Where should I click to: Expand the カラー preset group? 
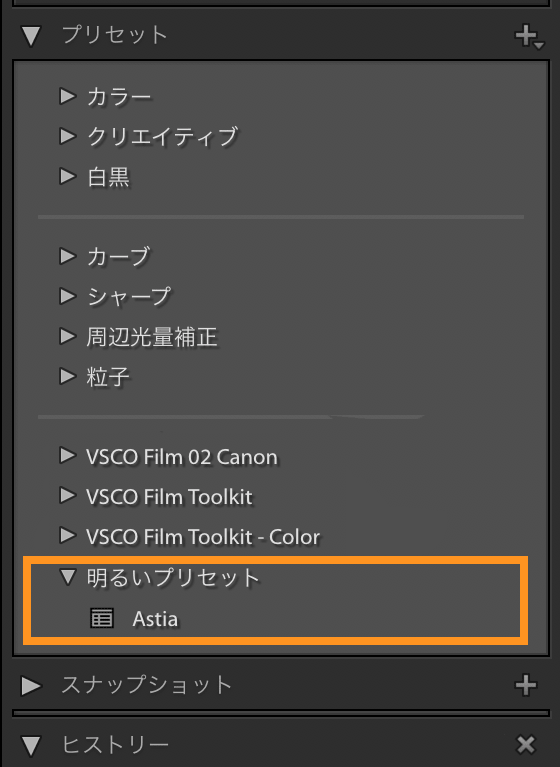[x=67, y=96]
